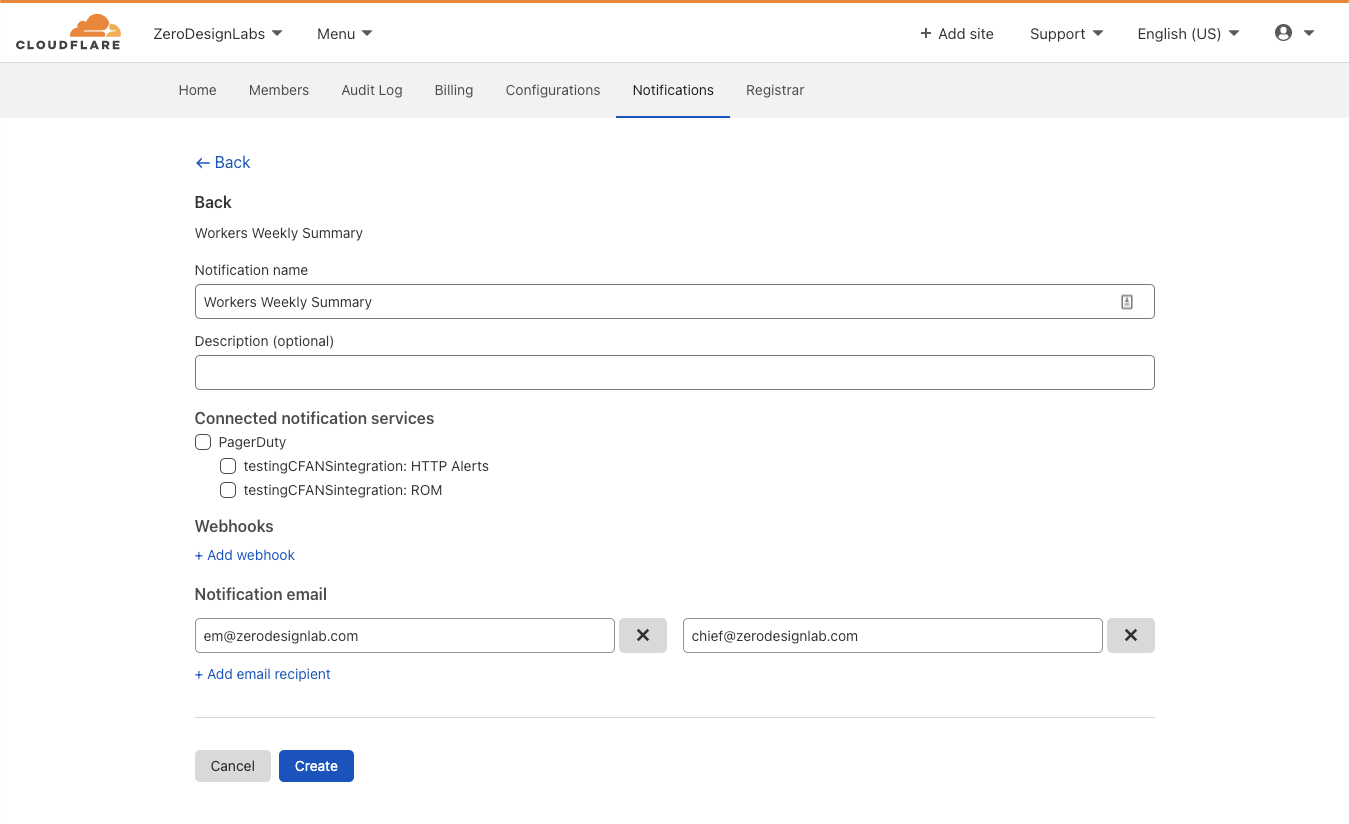1349x824 pixels.
Task: Focus the Description (optional) input field
Action: point(675,372)
